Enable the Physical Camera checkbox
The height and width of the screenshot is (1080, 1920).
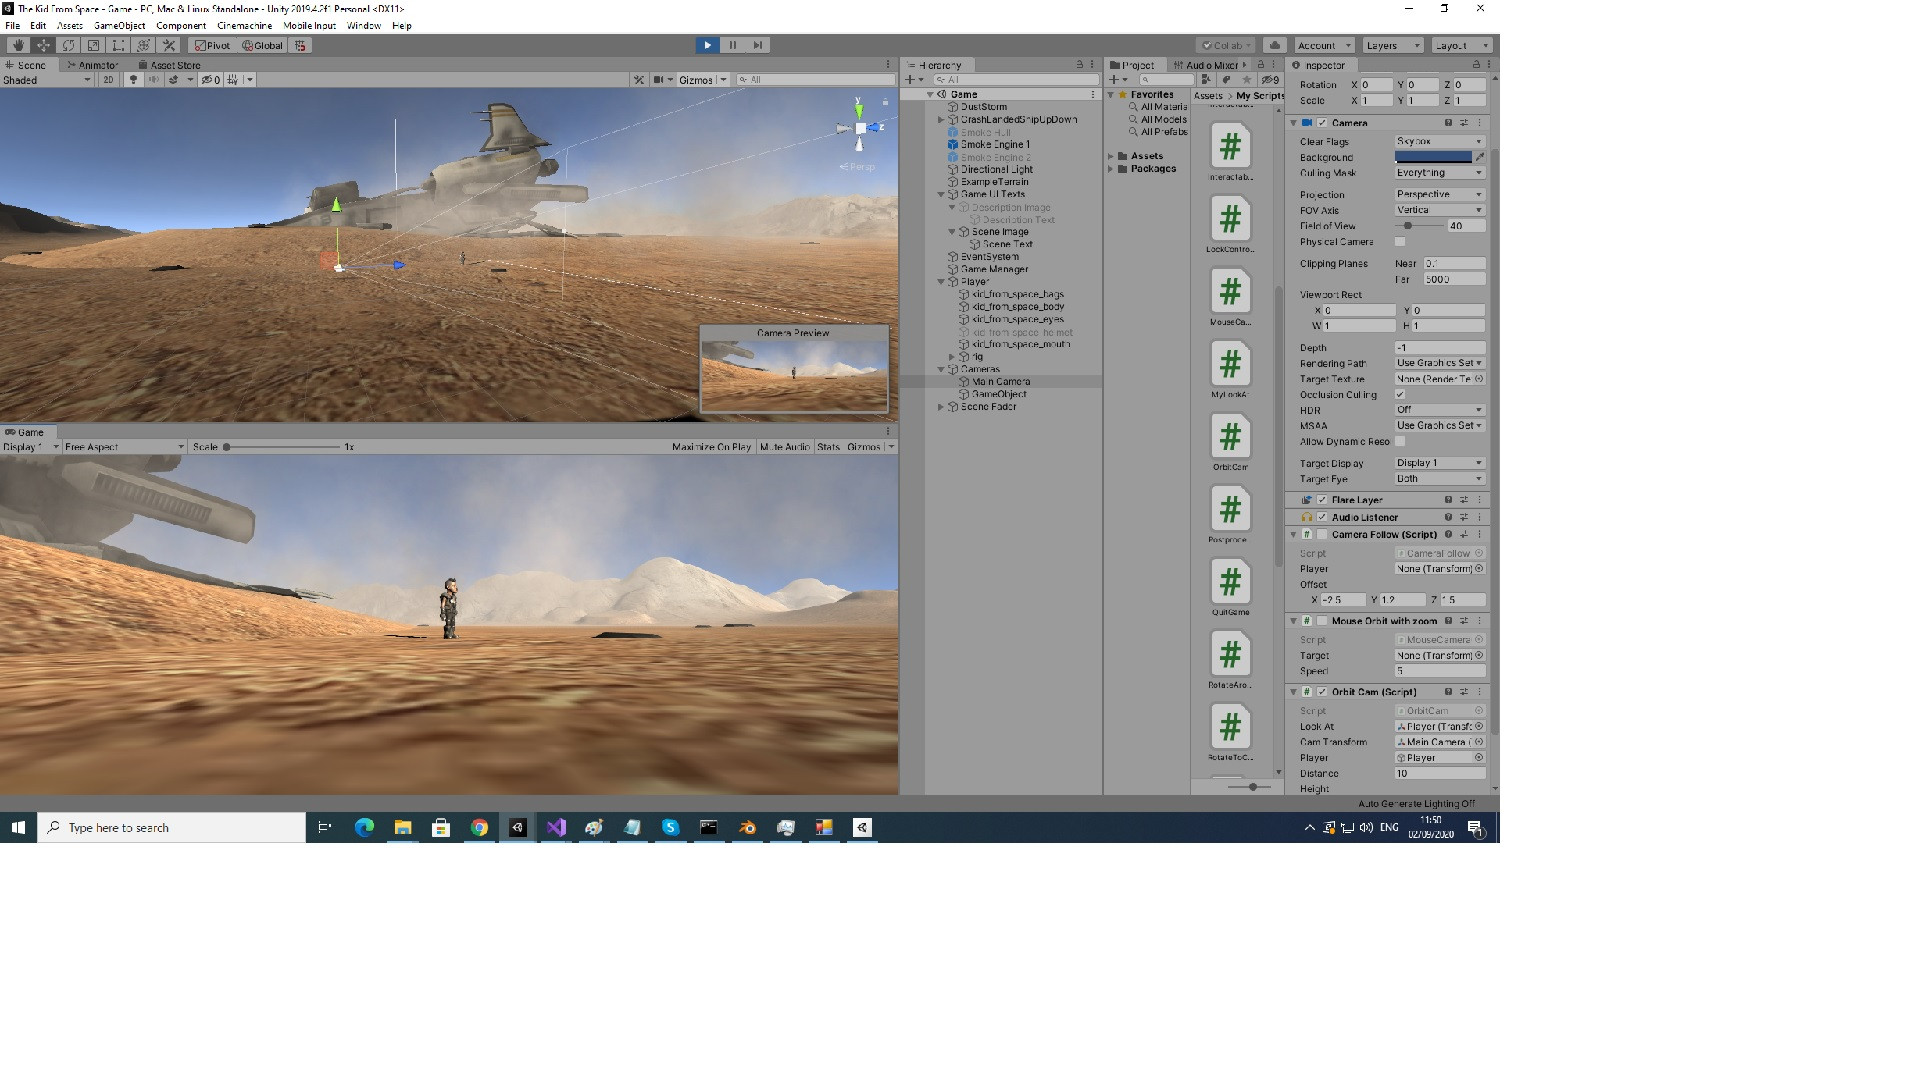(1400, 242)
